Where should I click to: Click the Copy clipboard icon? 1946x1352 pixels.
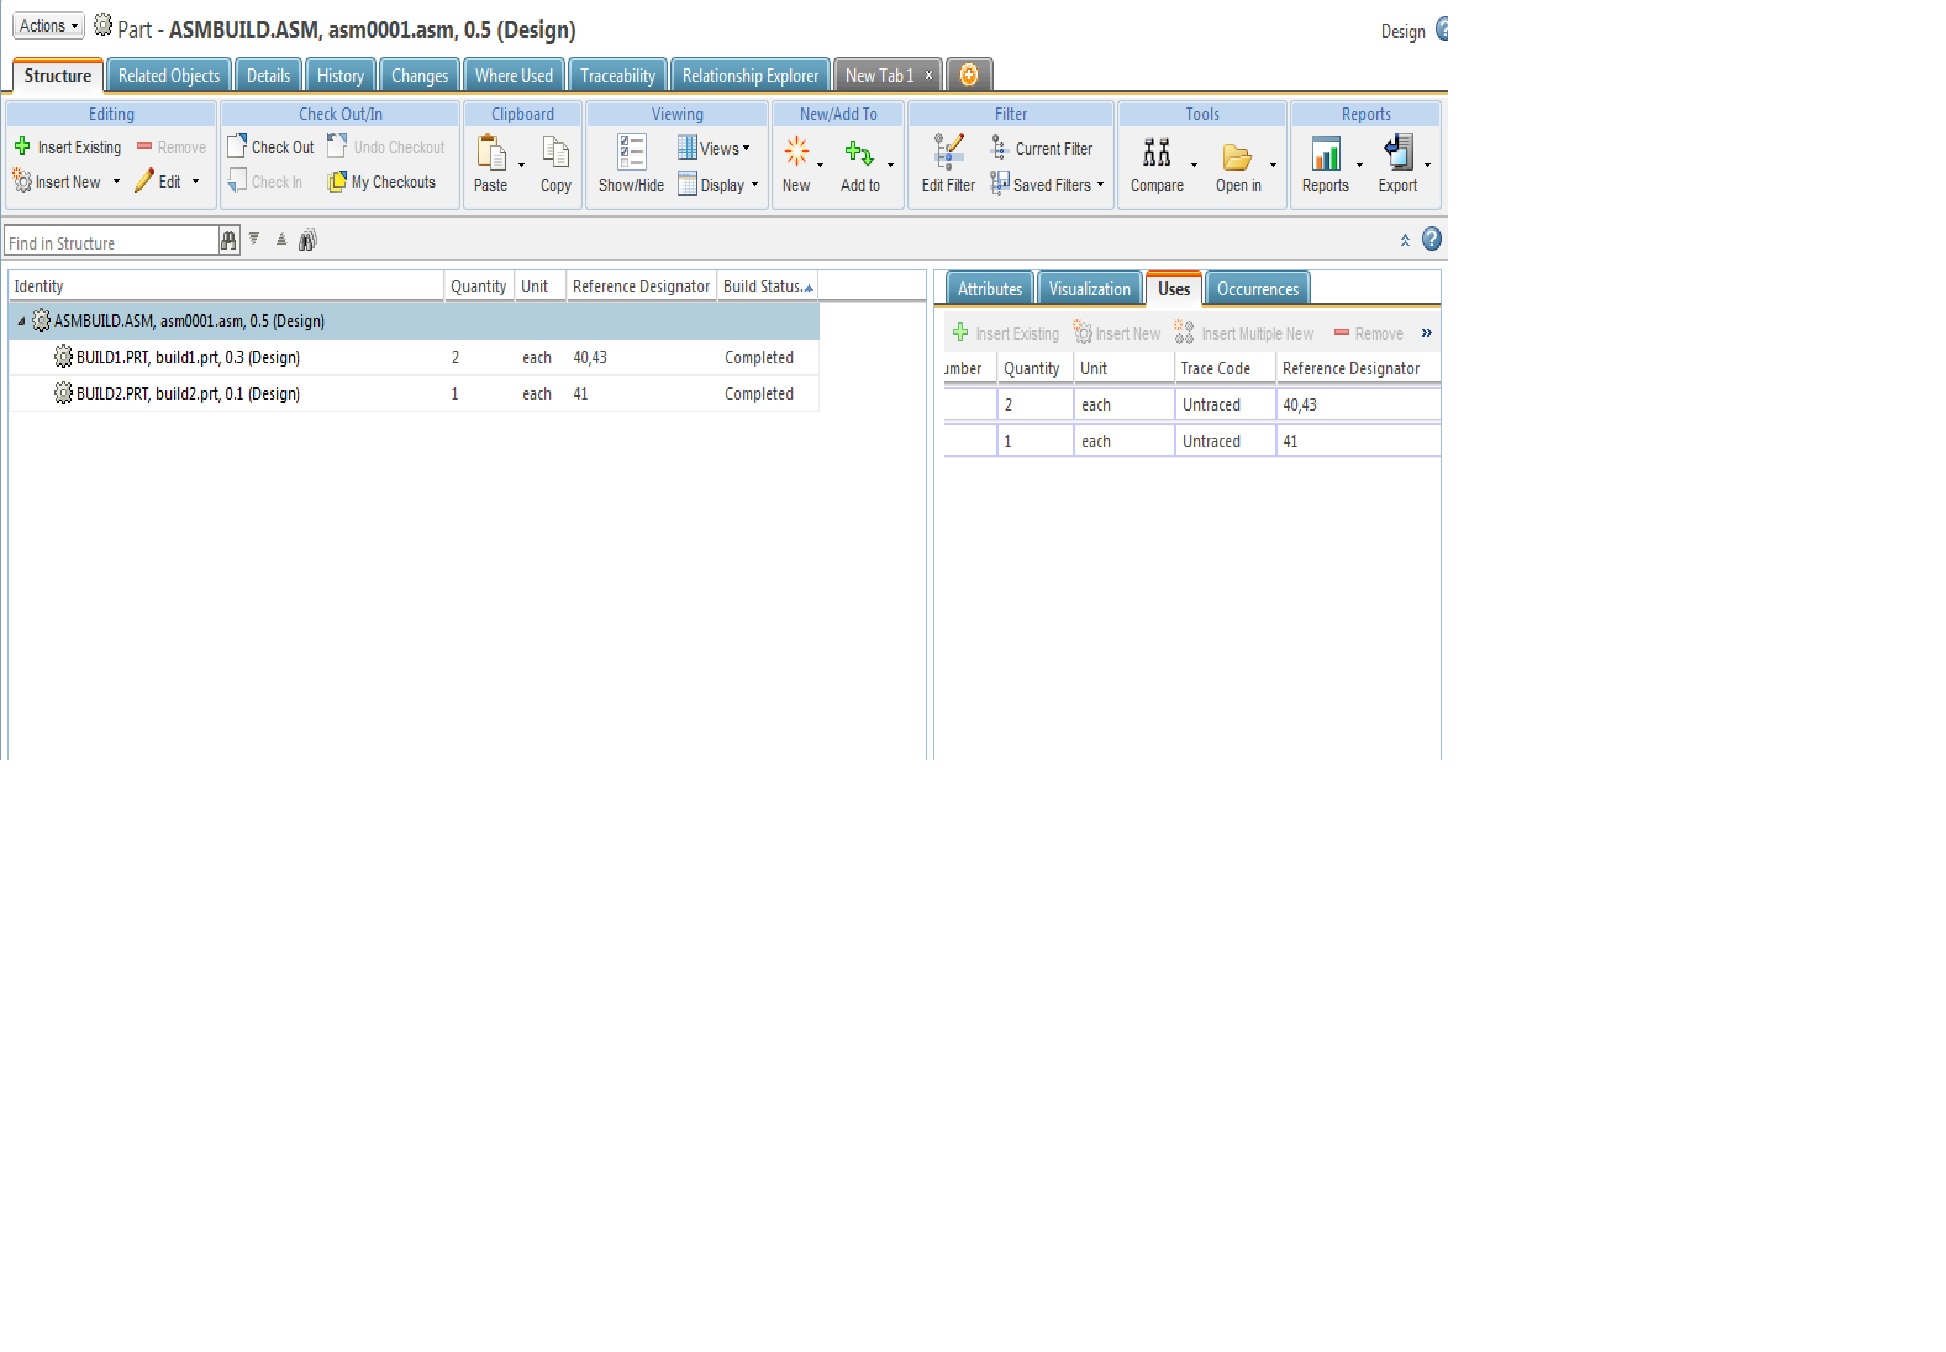(555, 153)
